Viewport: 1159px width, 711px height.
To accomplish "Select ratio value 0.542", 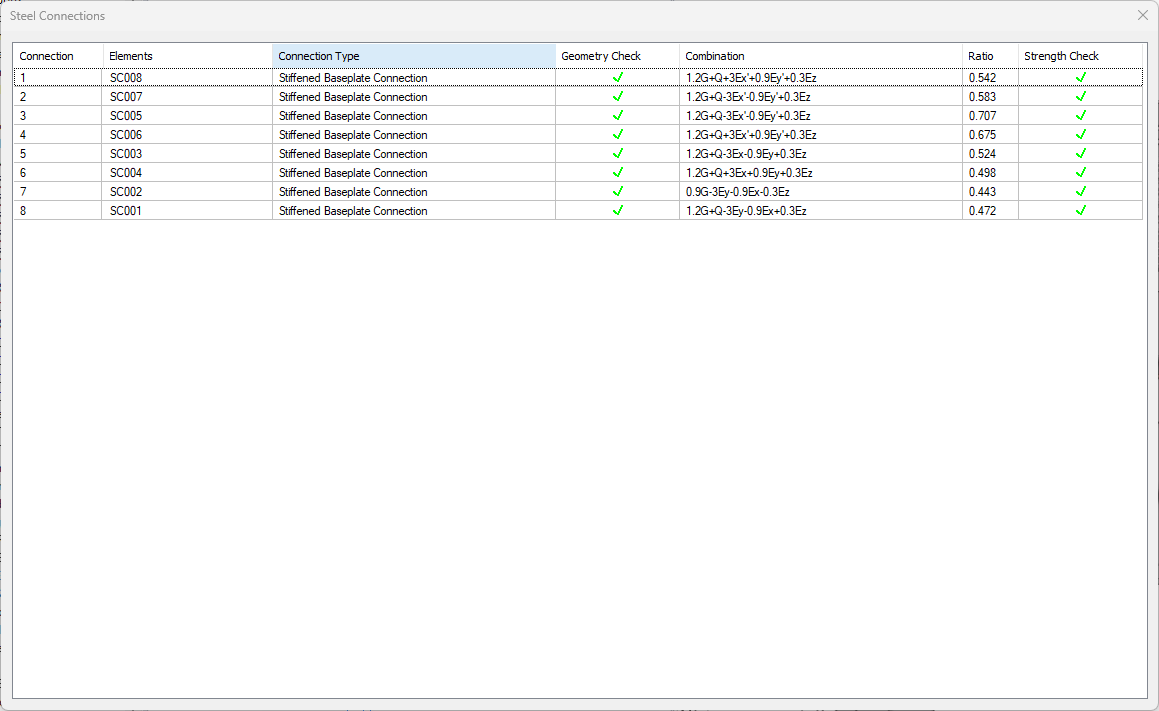I will (990, 78).
